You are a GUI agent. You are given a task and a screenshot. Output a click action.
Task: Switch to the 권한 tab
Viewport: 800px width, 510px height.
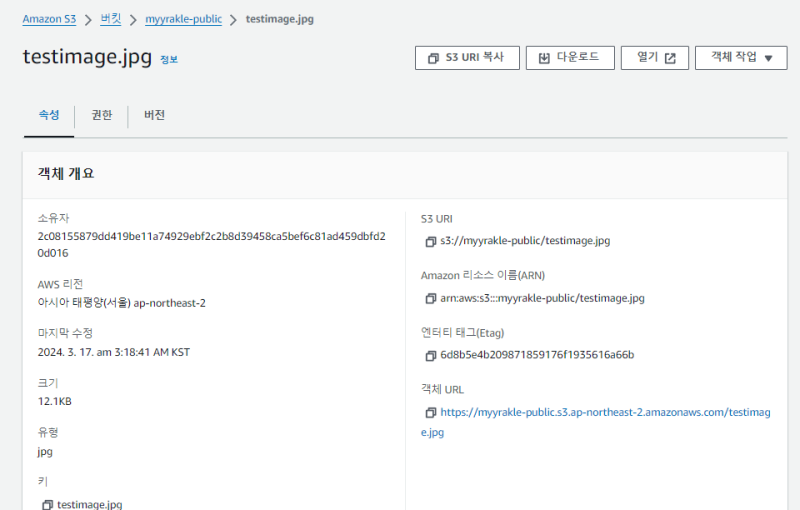point(102,115)
